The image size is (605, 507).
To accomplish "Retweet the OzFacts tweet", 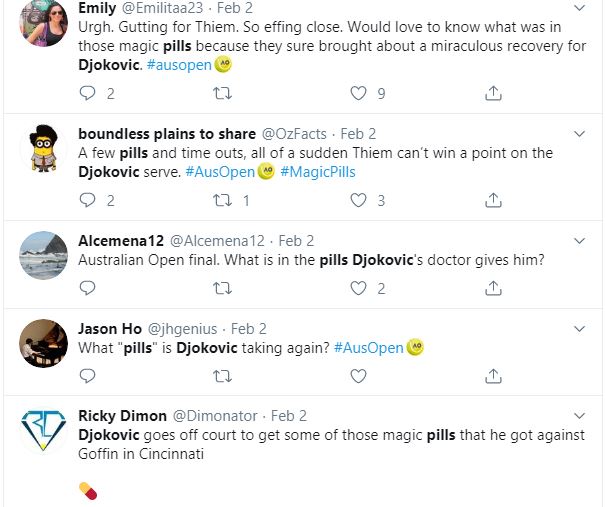I will [x=224, y=200].
